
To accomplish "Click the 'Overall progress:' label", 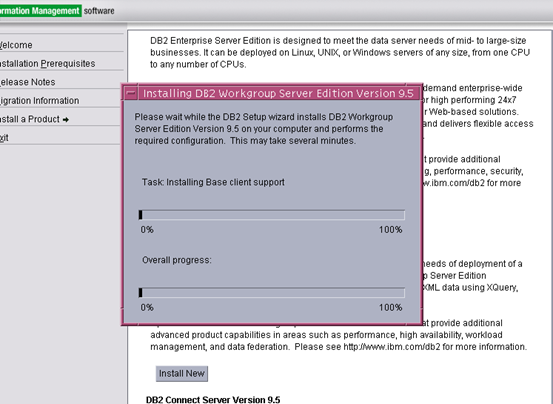I will click(x=177, y=260).
